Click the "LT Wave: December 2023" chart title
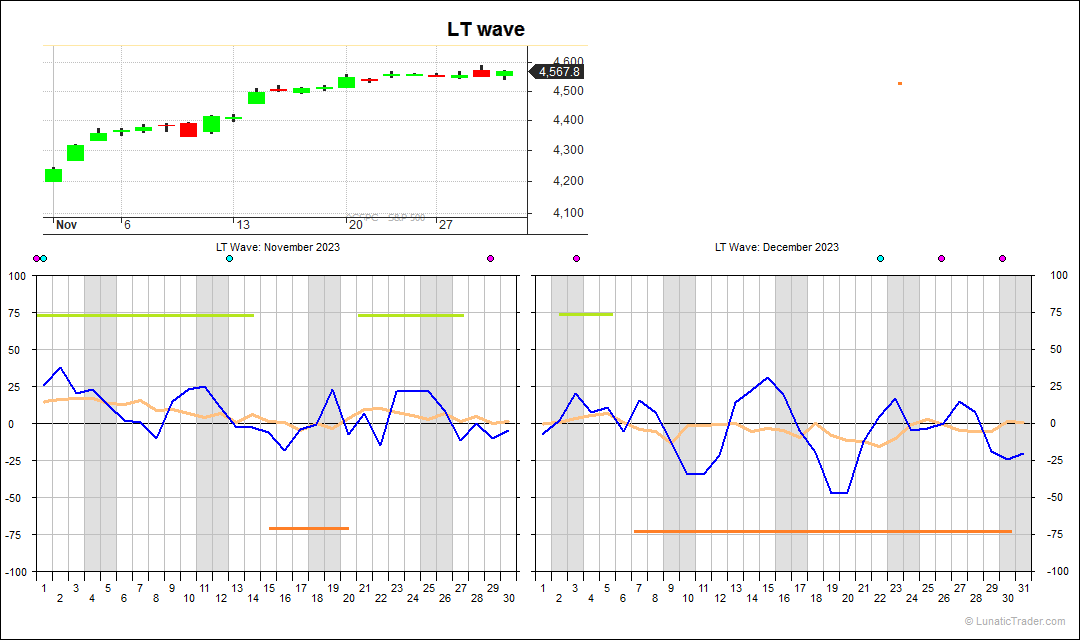 (x=776, y=247)
